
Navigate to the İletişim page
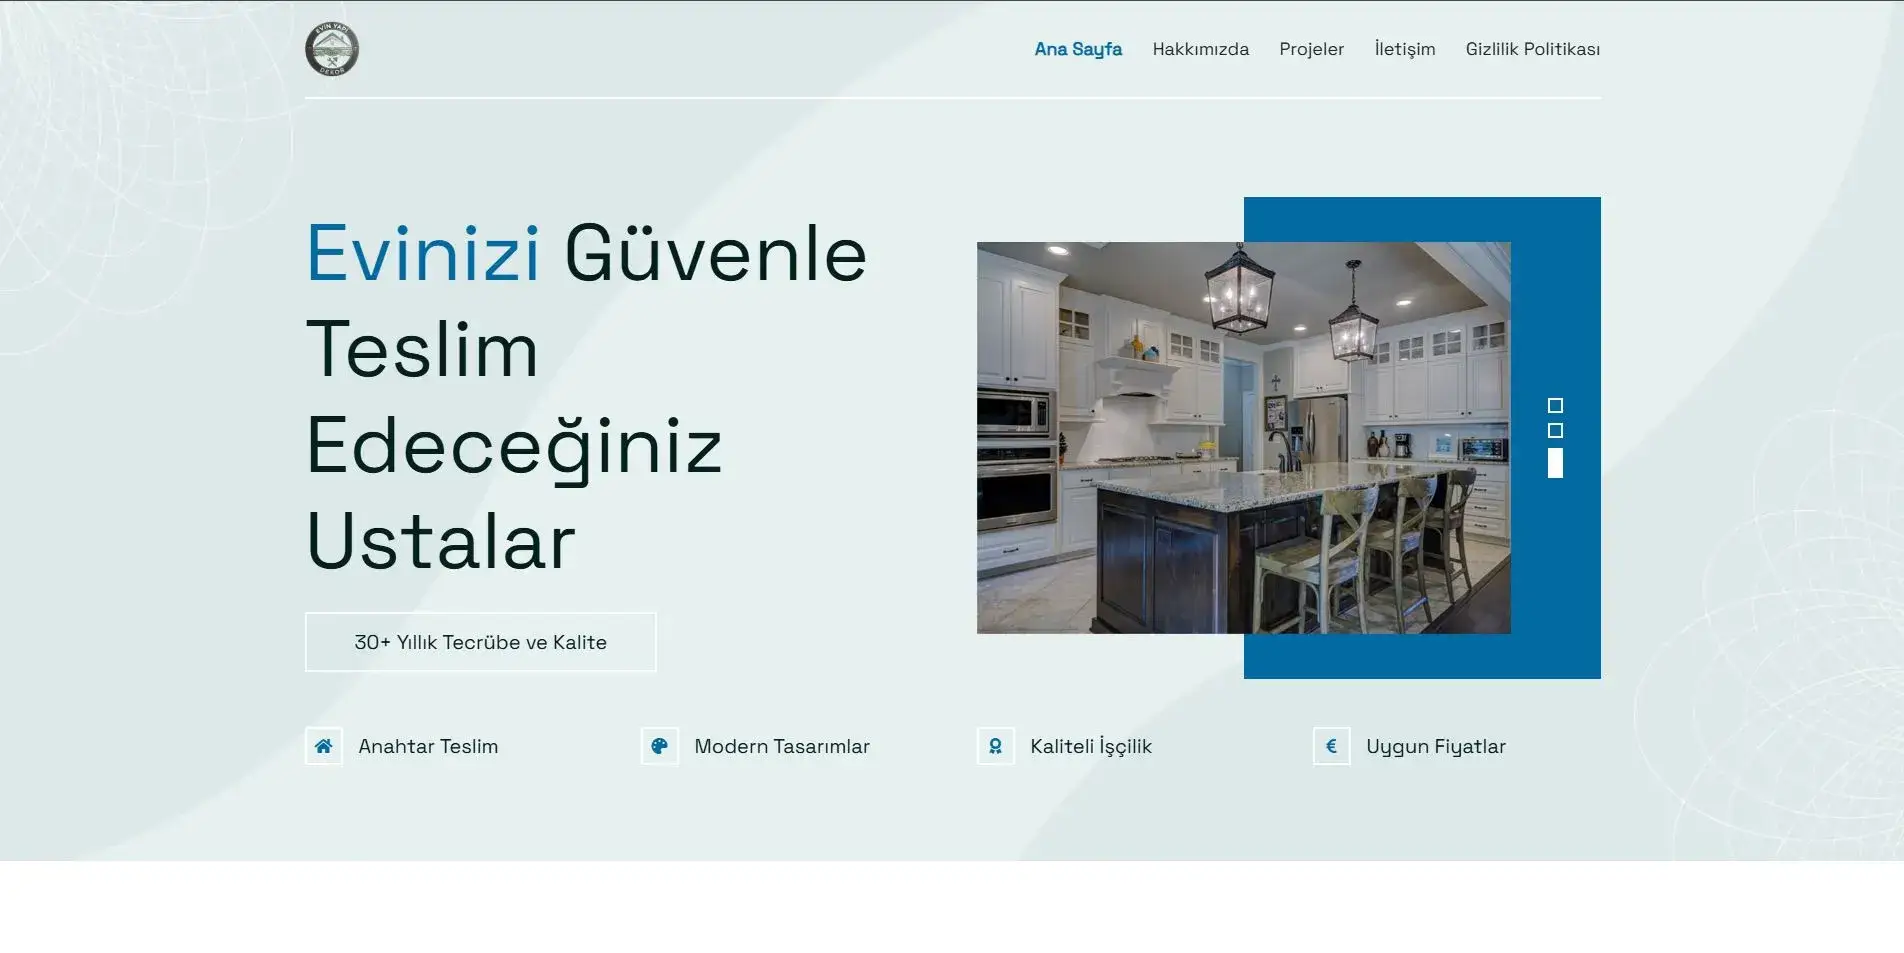1404,49
